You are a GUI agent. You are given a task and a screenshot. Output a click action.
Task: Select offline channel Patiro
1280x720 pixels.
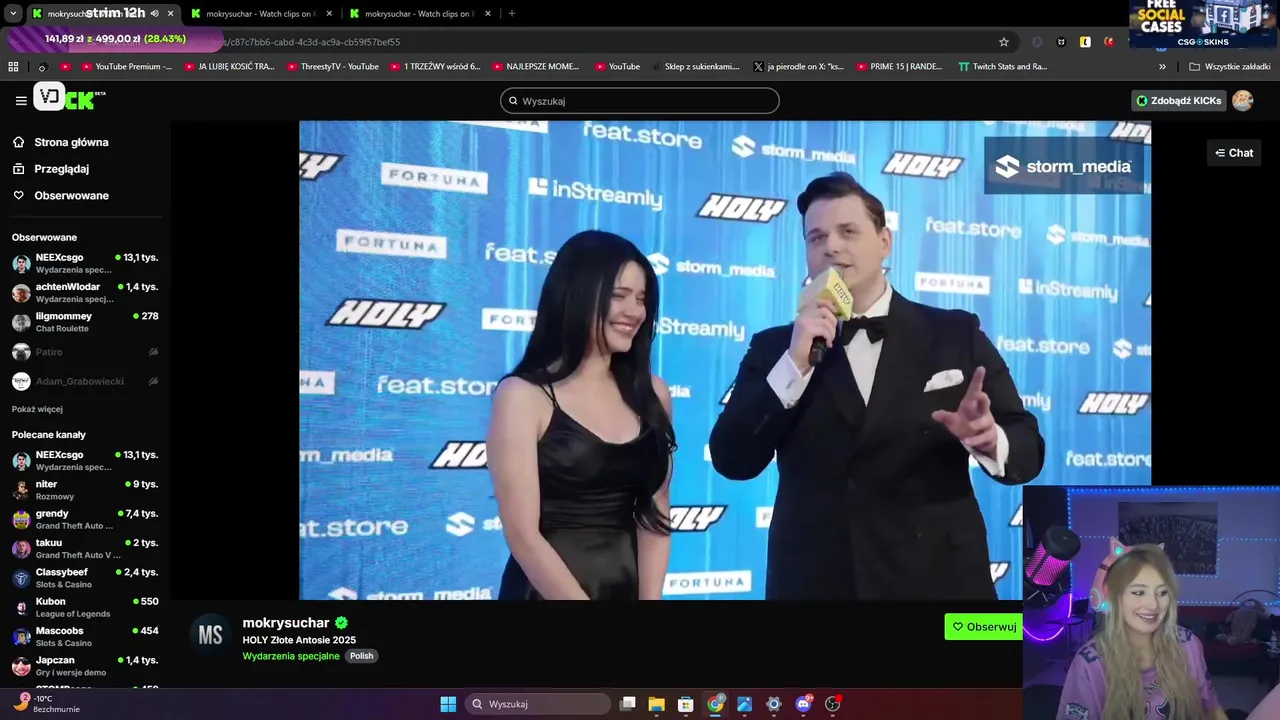point(85,352)
